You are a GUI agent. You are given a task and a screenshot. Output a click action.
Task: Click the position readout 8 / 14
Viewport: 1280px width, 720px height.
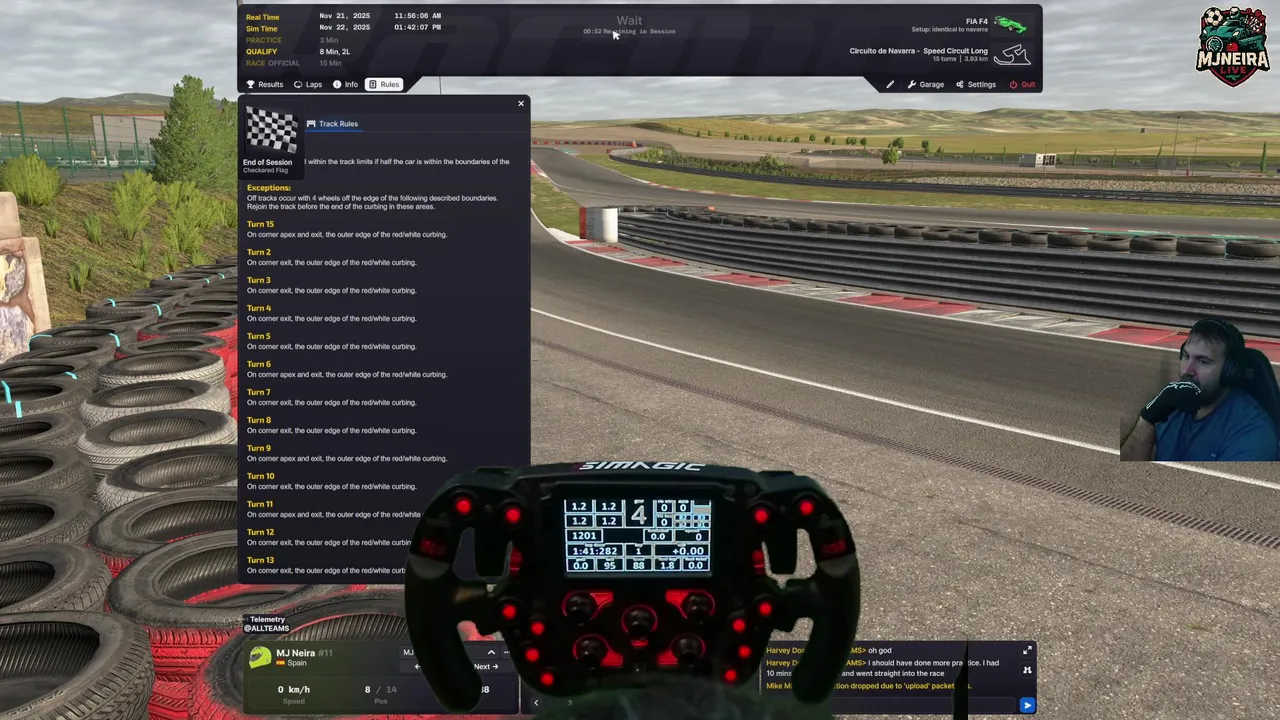coord(380,689)
